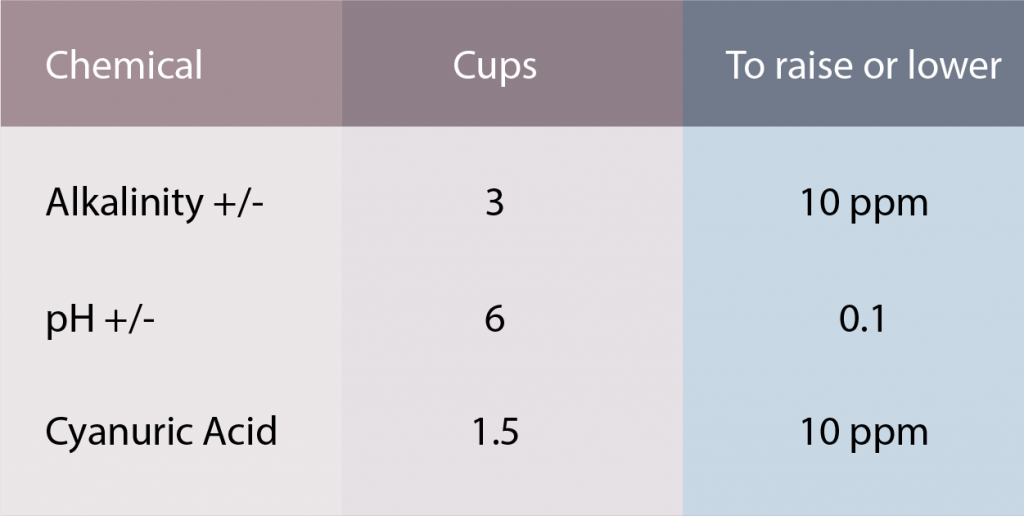The height and width of the screenshot is (516, 1024).
Task: Select the 10 ppm value for Cyanuric Acid
Action: pyautogui.click(x=863, y=433)
